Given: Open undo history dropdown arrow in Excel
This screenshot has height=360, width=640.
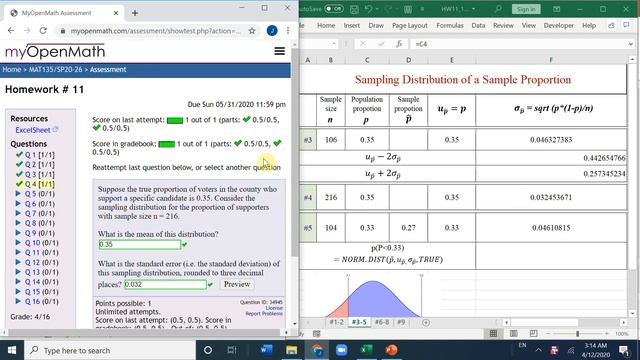Looking at the screenshot, I should (377, 9).
